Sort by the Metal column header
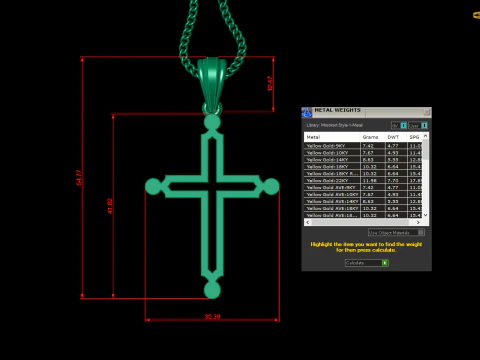This screenshot has height=360, width=480. 332,137
